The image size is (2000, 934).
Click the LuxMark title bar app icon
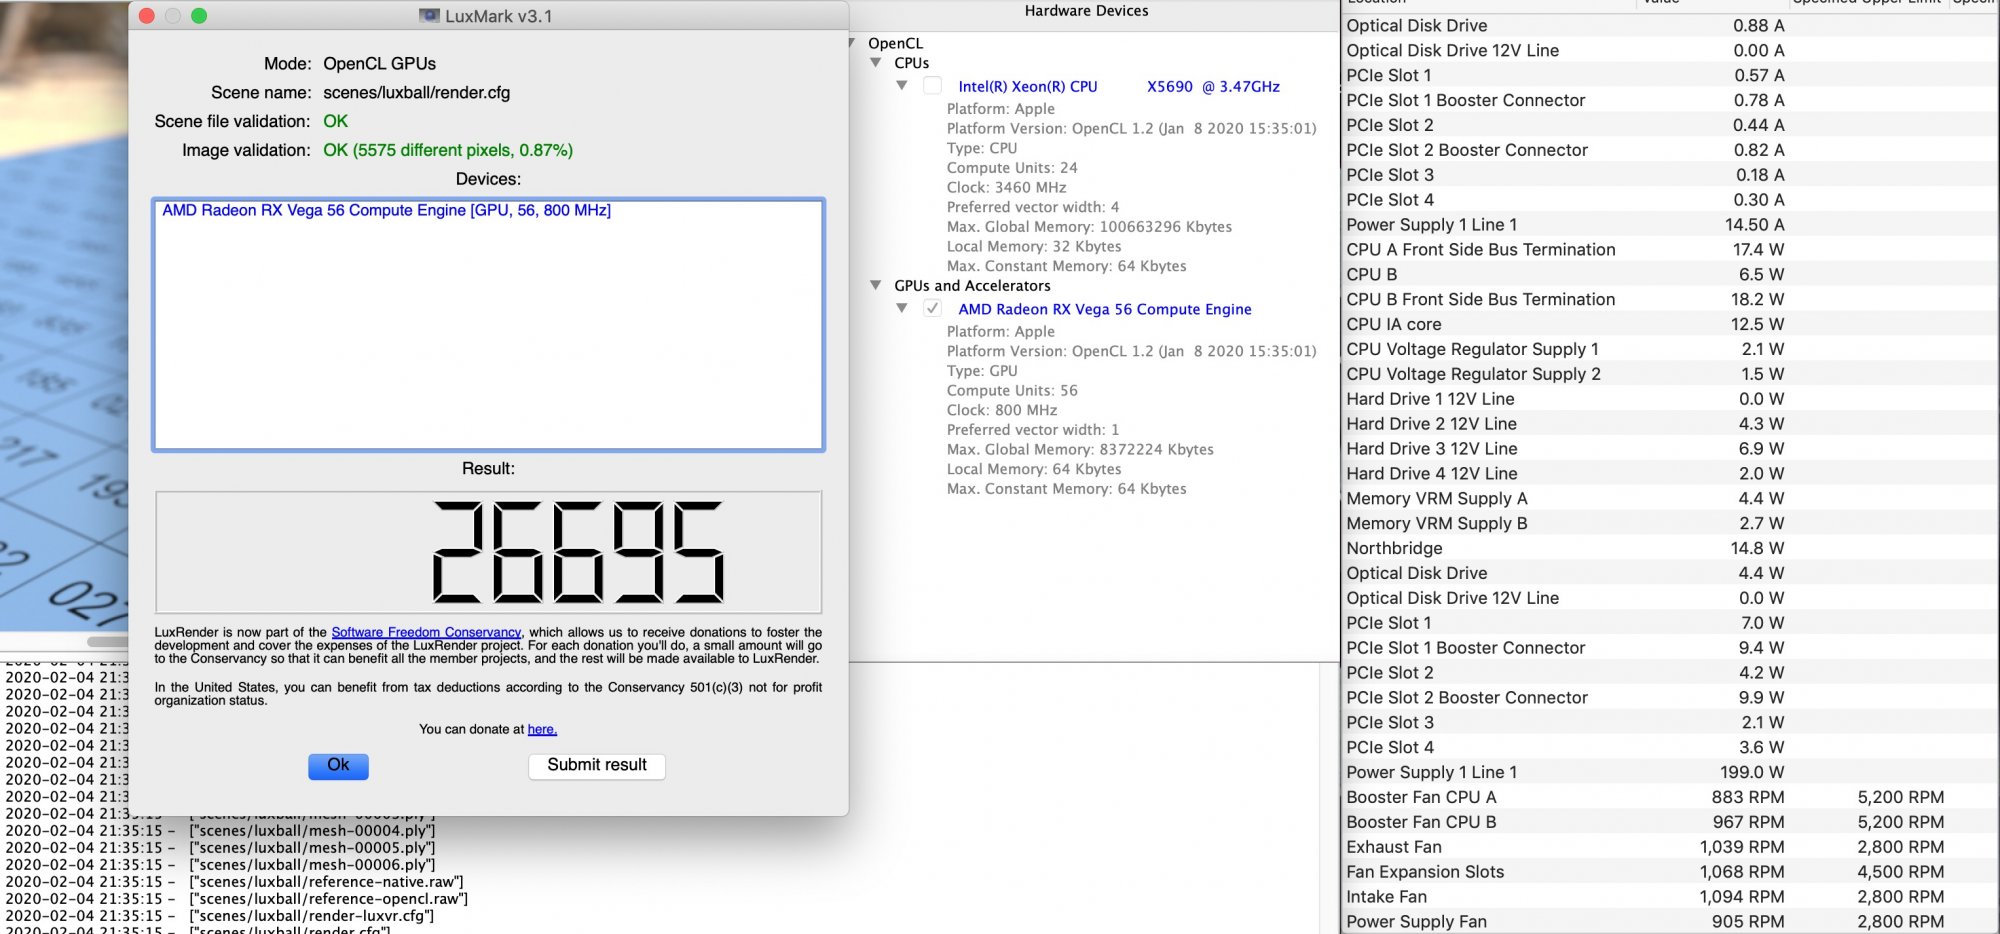430,16
